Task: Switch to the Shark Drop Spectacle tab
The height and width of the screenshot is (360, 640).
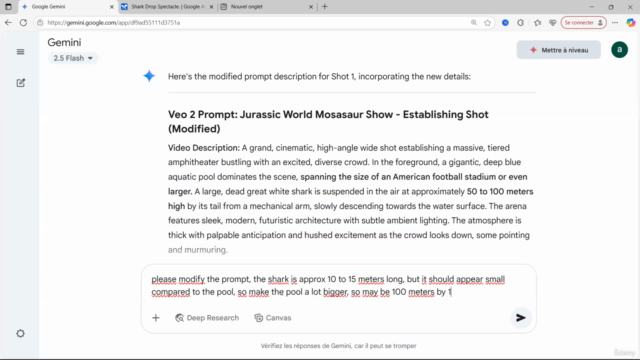Action: [x=167, y=7]
